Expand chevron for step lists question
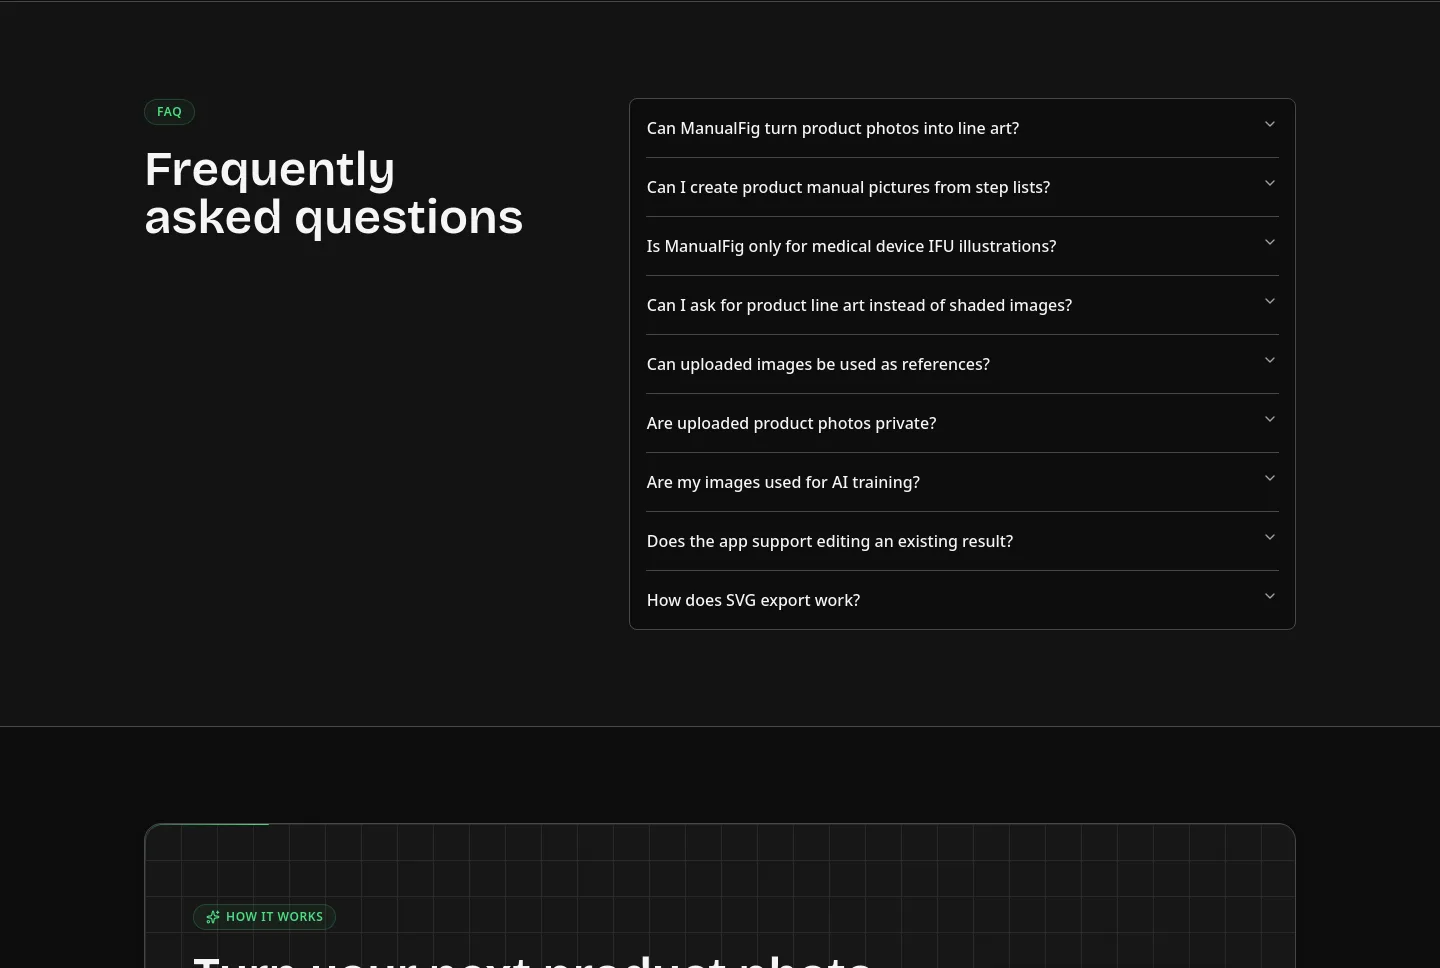 (x=1270, y=183)
